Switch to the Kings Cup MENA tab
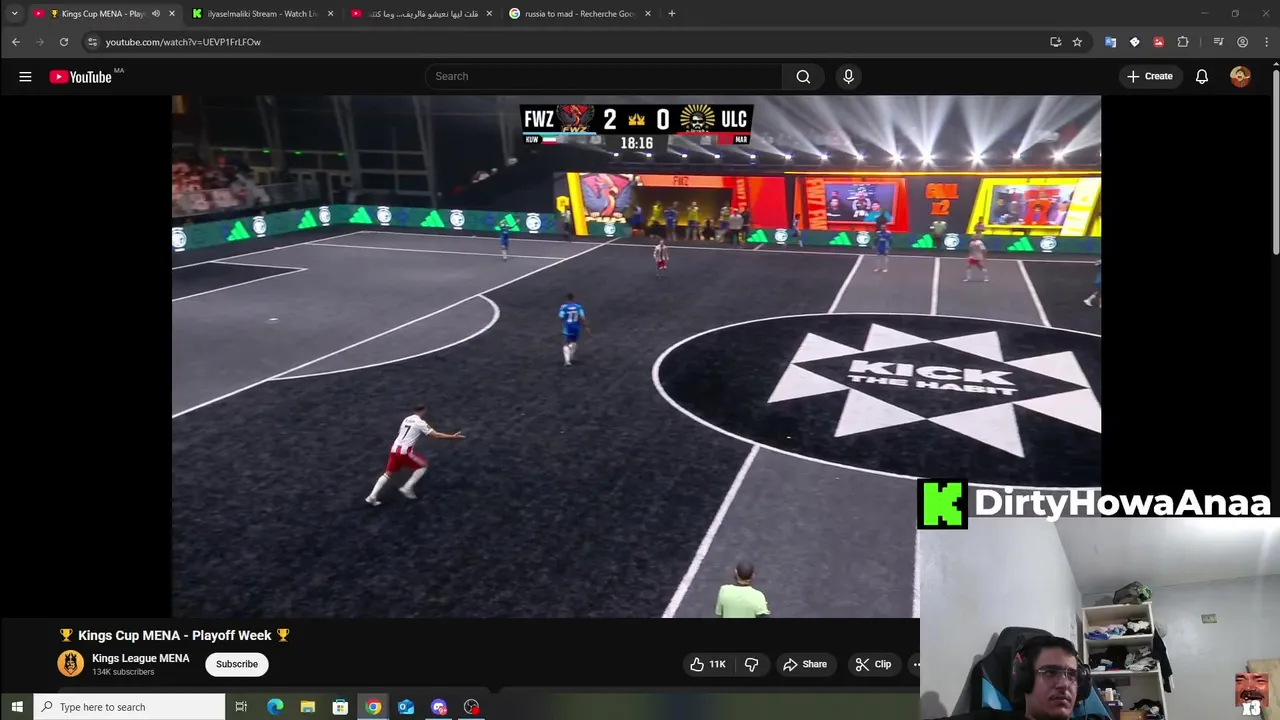 click(104, 14)
